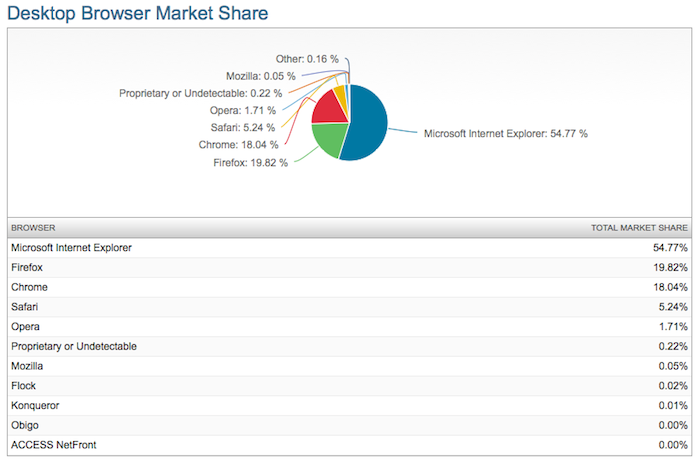Viewport: 700px width, 464px height.
Task: Click pie label 'Proprietary or Undetectable: 0.22 %'
Action: point(200,93)
